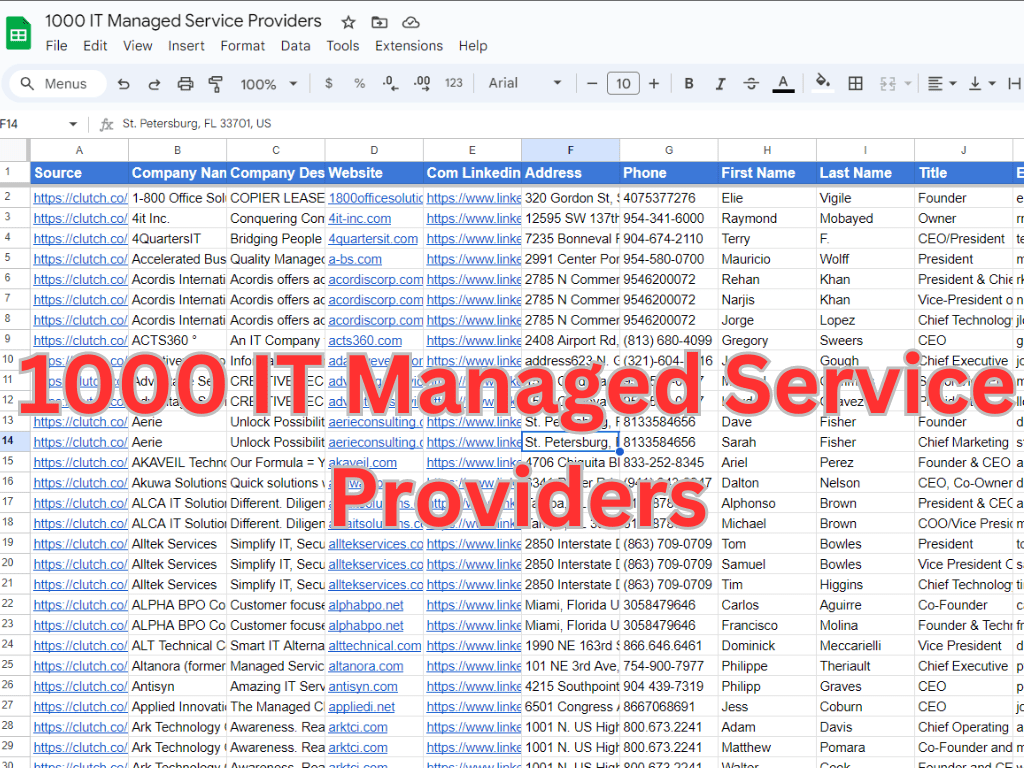Open the Extensions menu
Viewport: 1024px width, 768px height.
pos(408,46)
